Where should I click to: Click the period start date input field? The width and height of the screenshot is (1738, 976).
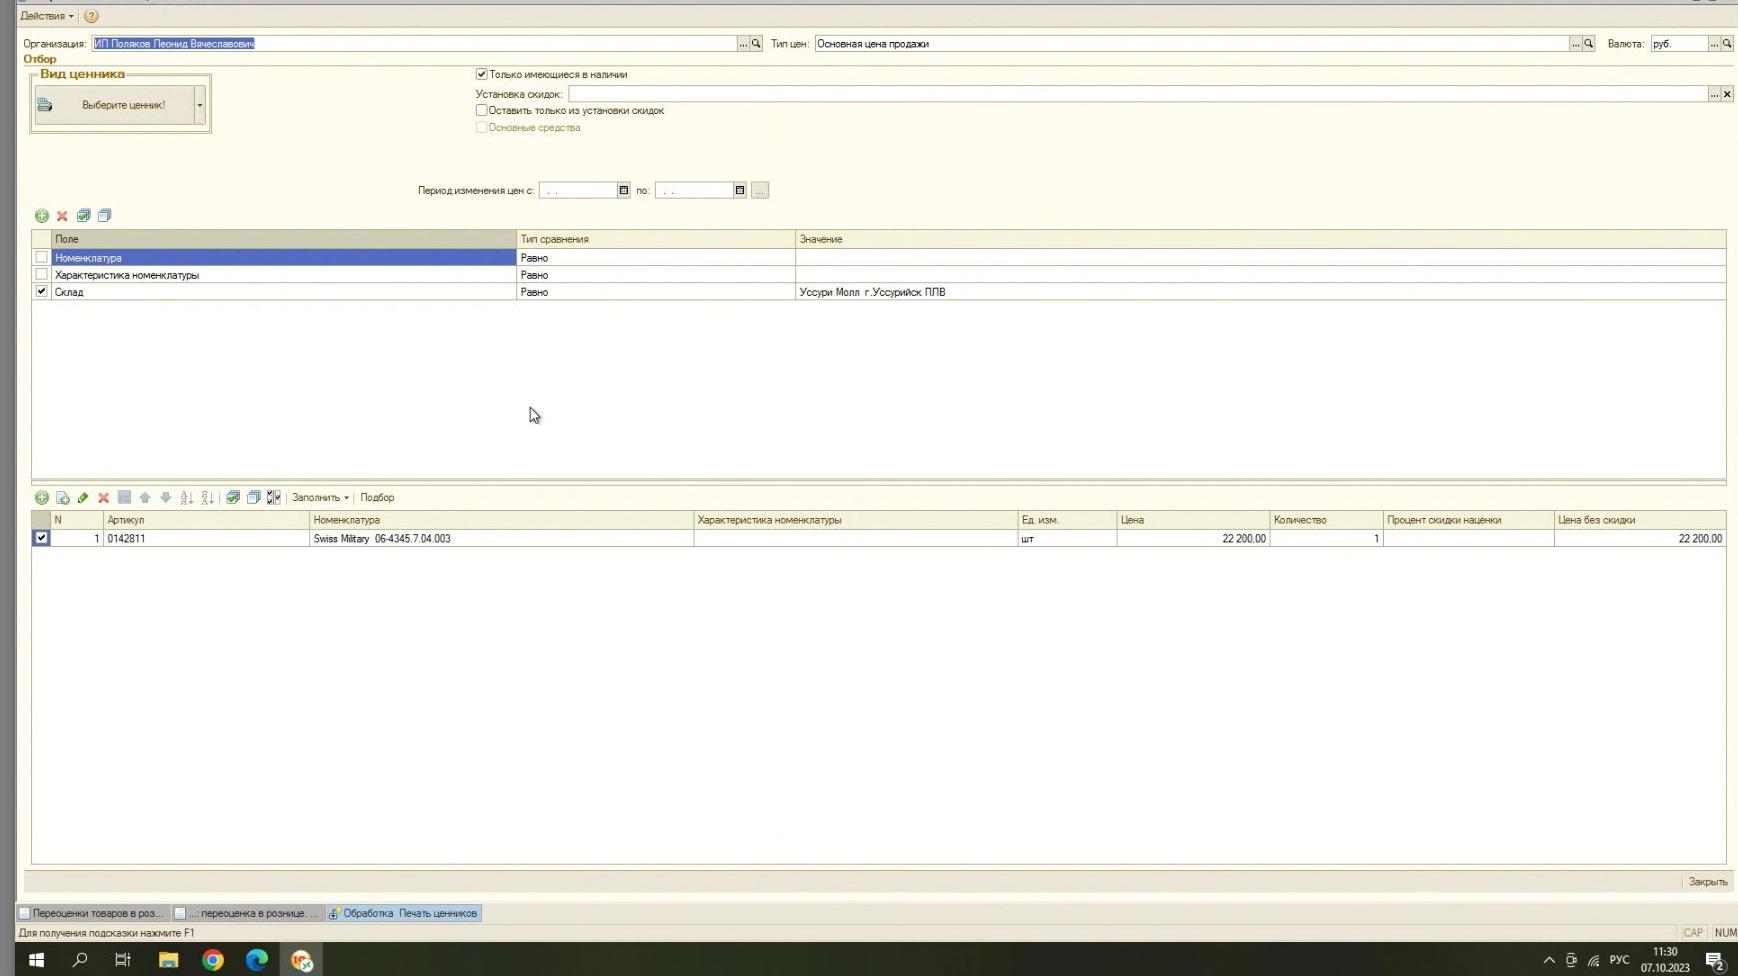(x=578, y=190)
